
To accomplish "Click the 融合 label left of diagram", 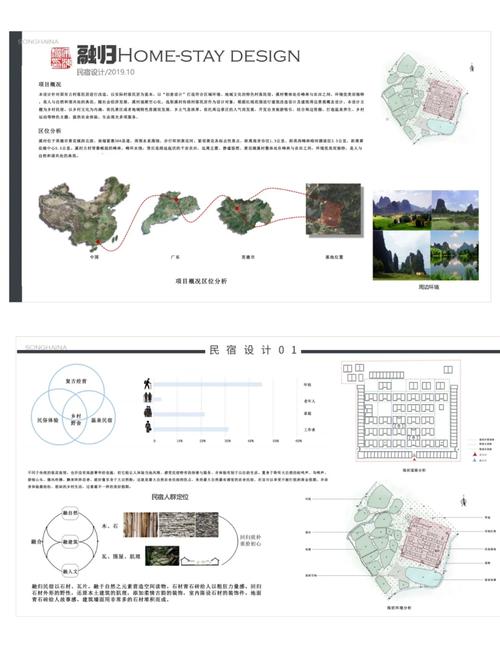I will [x=37, y=541].
